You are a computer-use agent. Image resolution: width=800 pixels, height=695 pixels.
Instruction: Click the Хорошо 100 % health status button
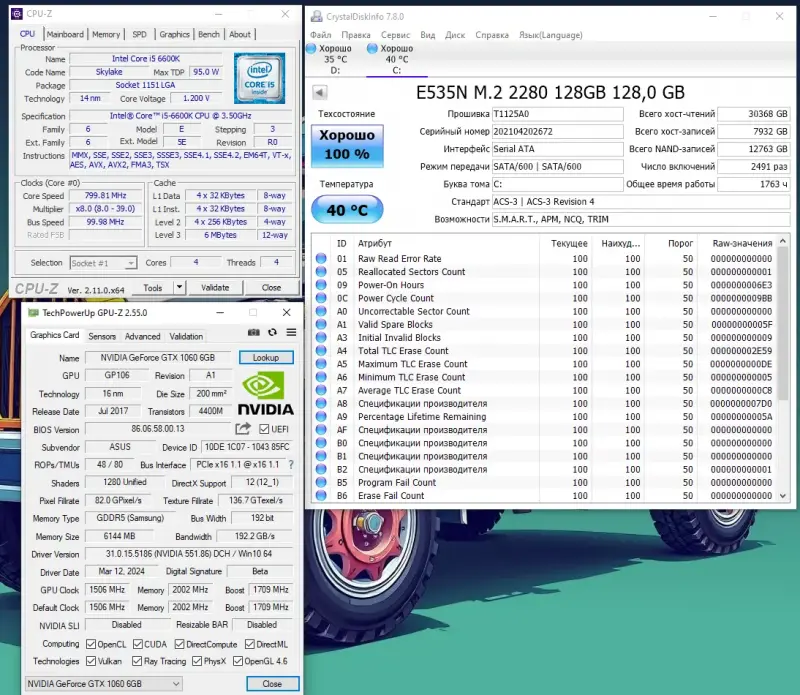[347, 146]
